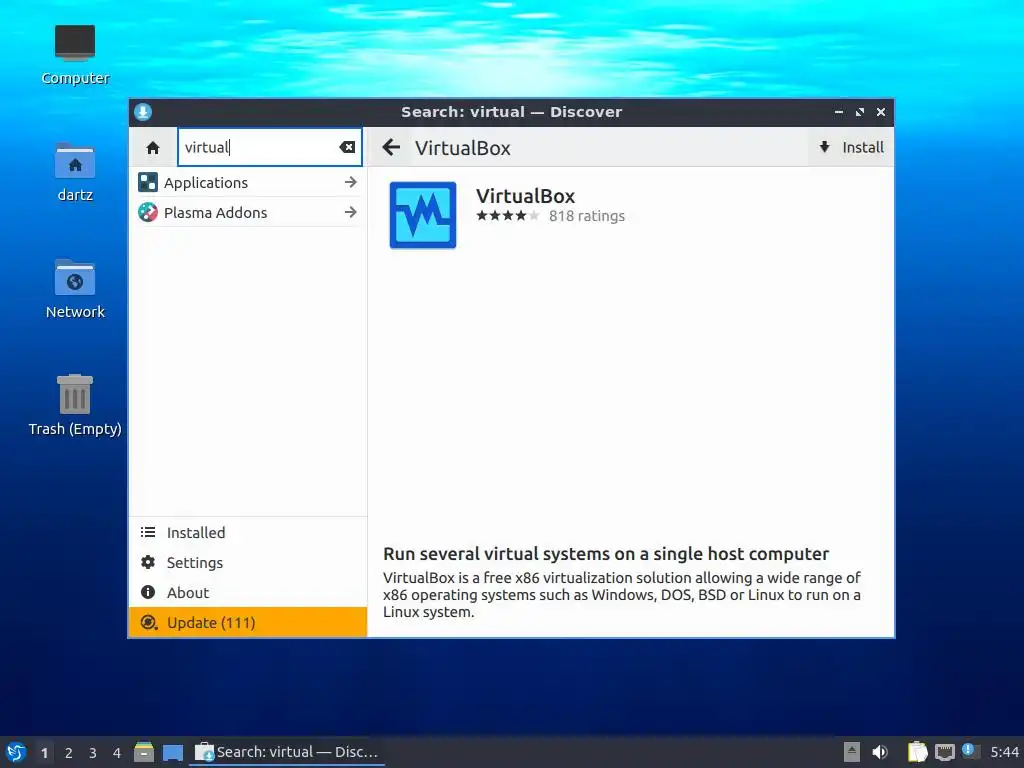Click the Installed list icon

[x=148, y=532]
